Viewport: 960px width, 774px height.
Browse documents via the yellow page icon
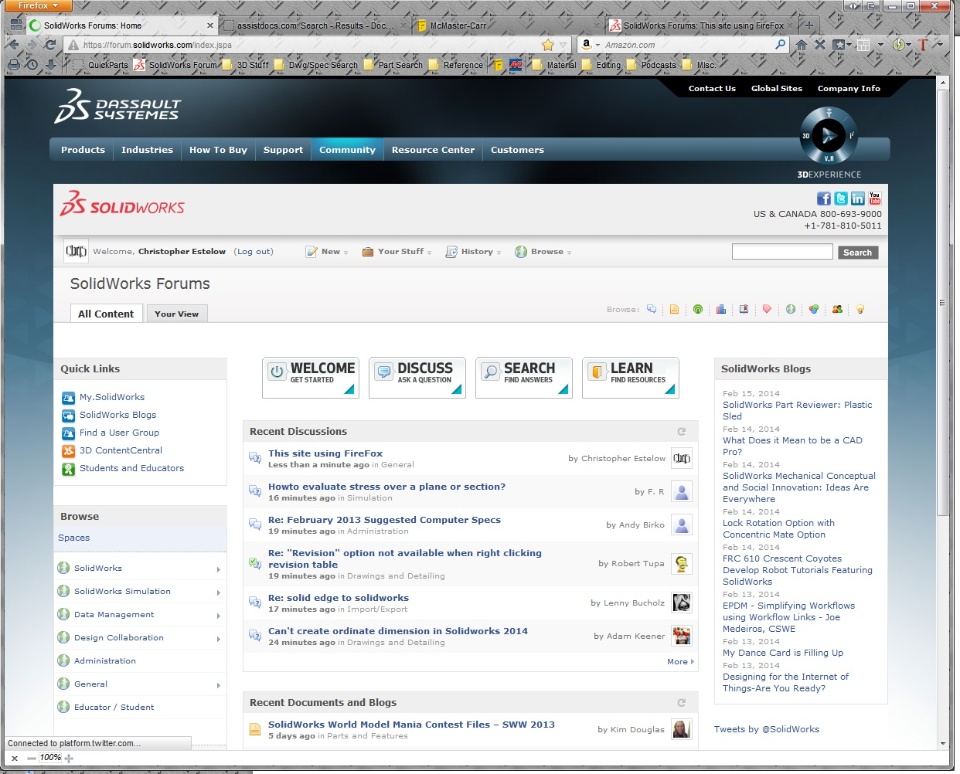(x=674, y=309)
